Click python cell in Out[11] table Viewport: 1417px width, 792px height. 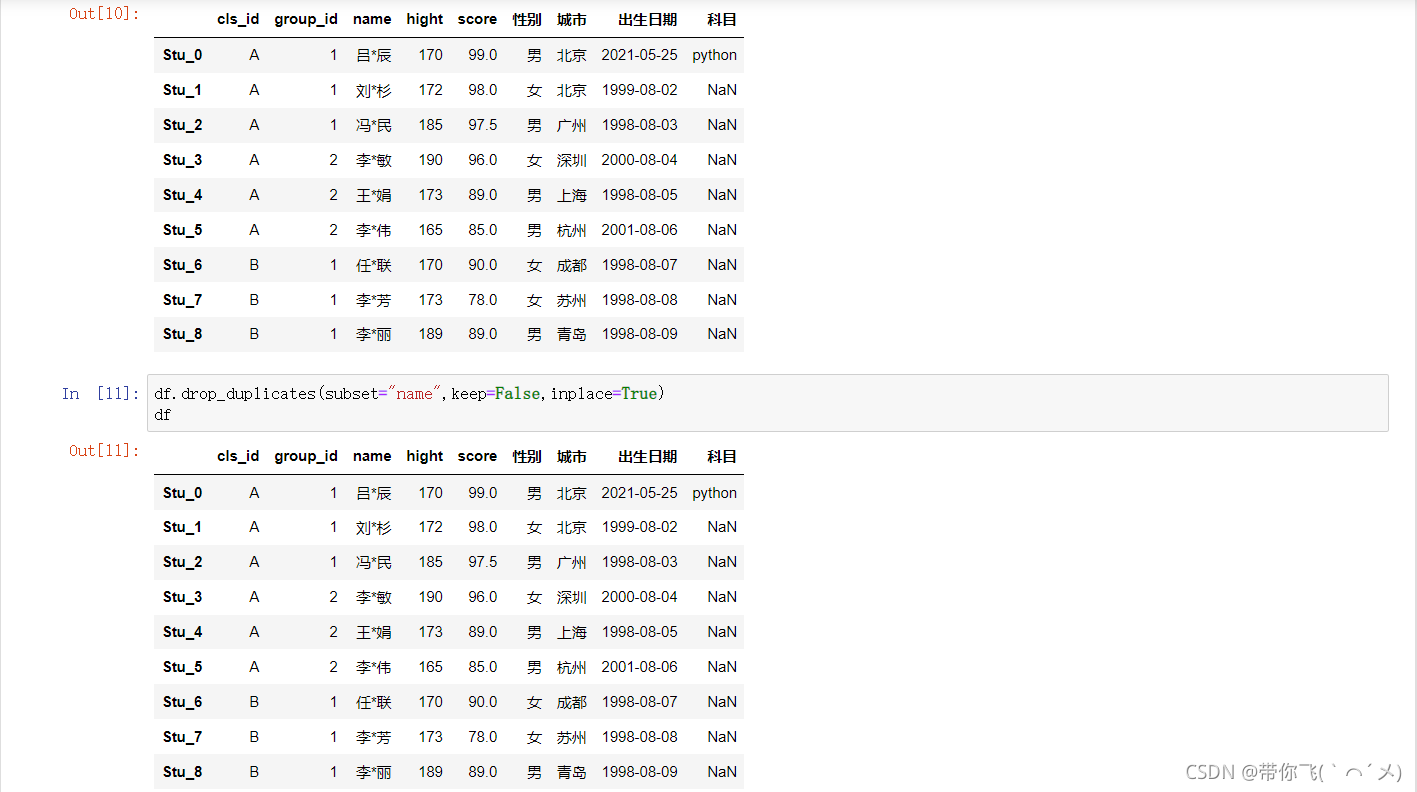715,493
